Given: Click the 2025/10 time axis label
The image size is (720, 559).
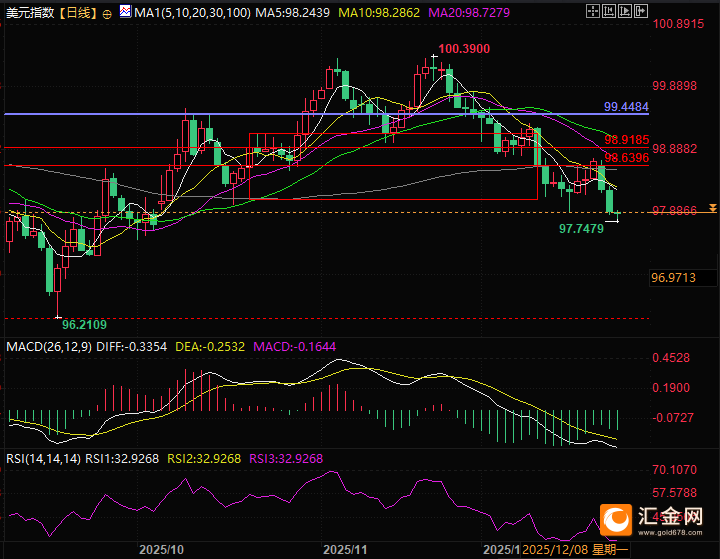Looking at the screenshot, I should (x=161, y=550).
